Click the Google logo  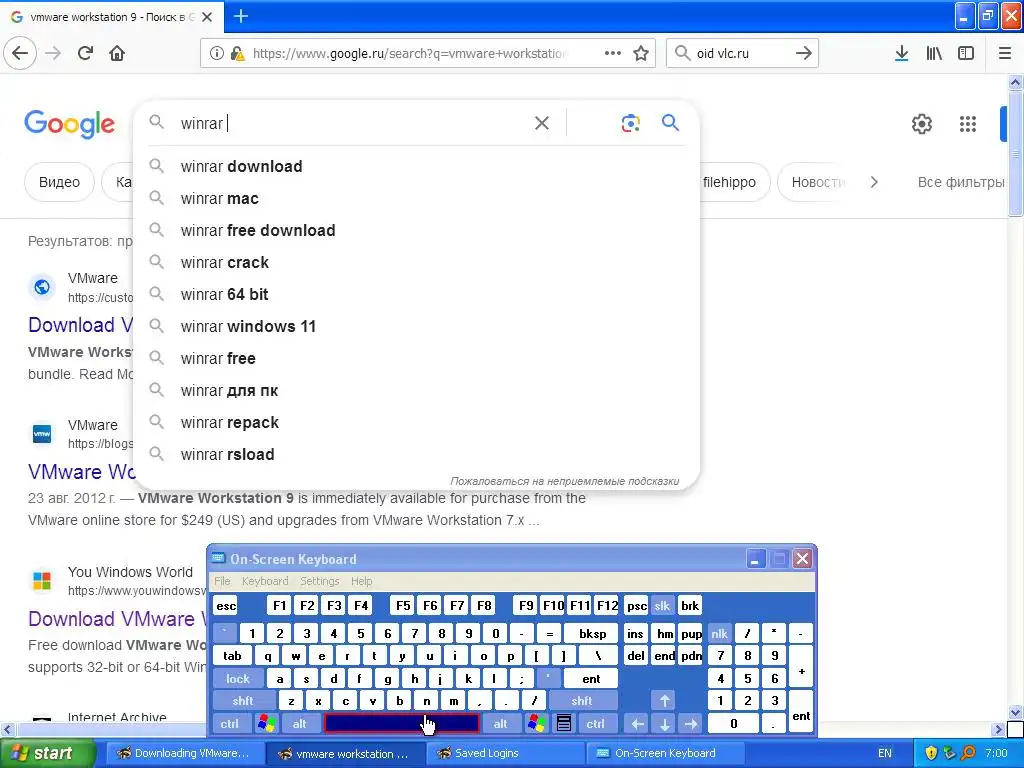click(69, 123)
